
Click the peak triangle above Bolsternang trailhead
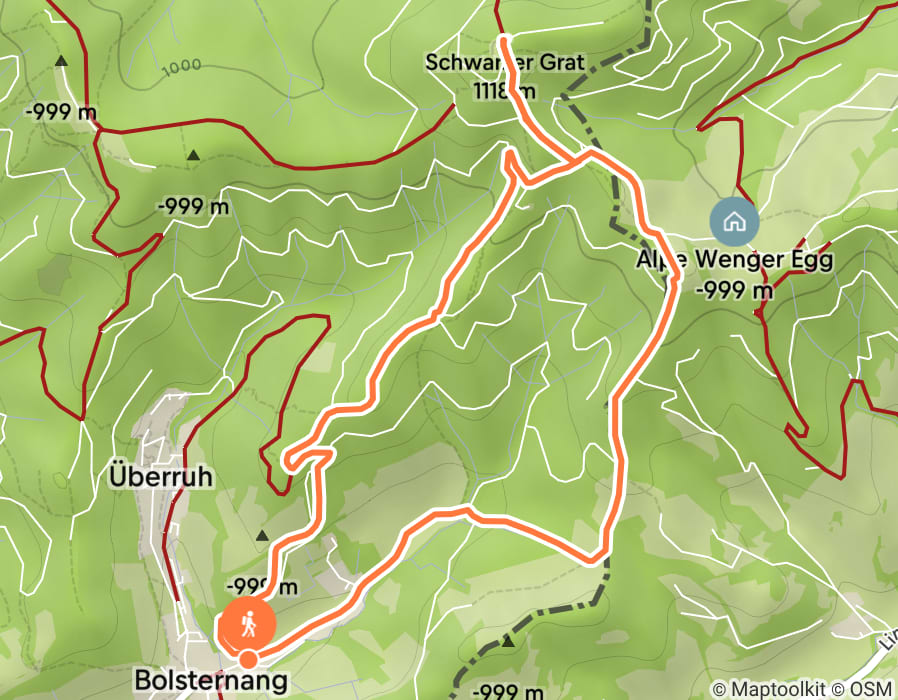tap(262, 536)
